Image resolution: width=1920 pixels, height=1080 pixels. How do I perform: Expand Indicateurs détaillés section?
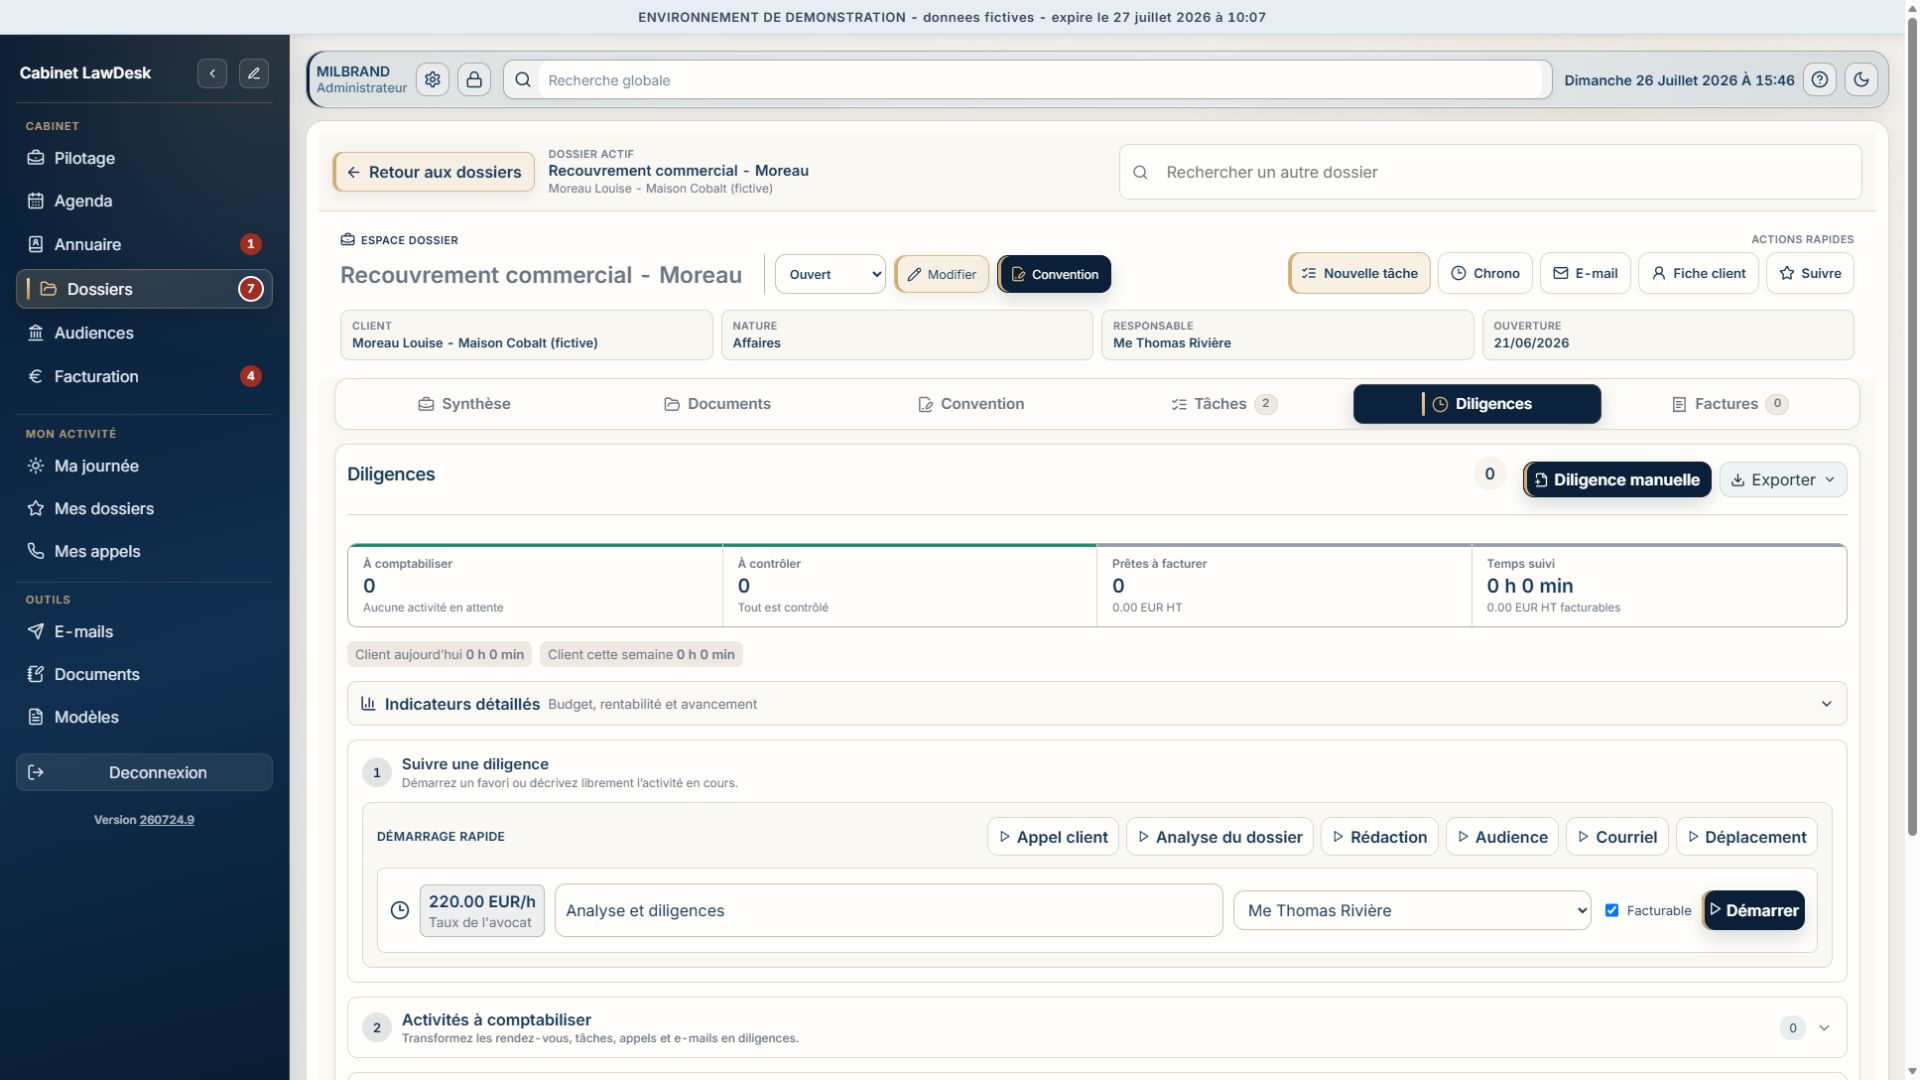coord(1097,704)
